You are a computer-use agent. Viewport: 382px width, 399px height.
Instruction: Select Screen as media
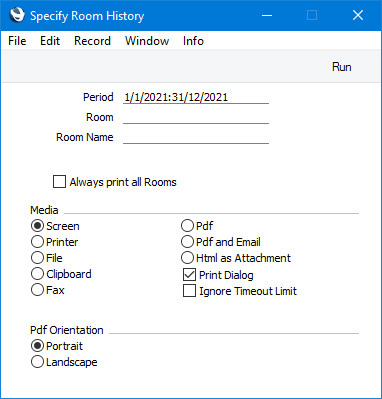click(x=37, y=226)
